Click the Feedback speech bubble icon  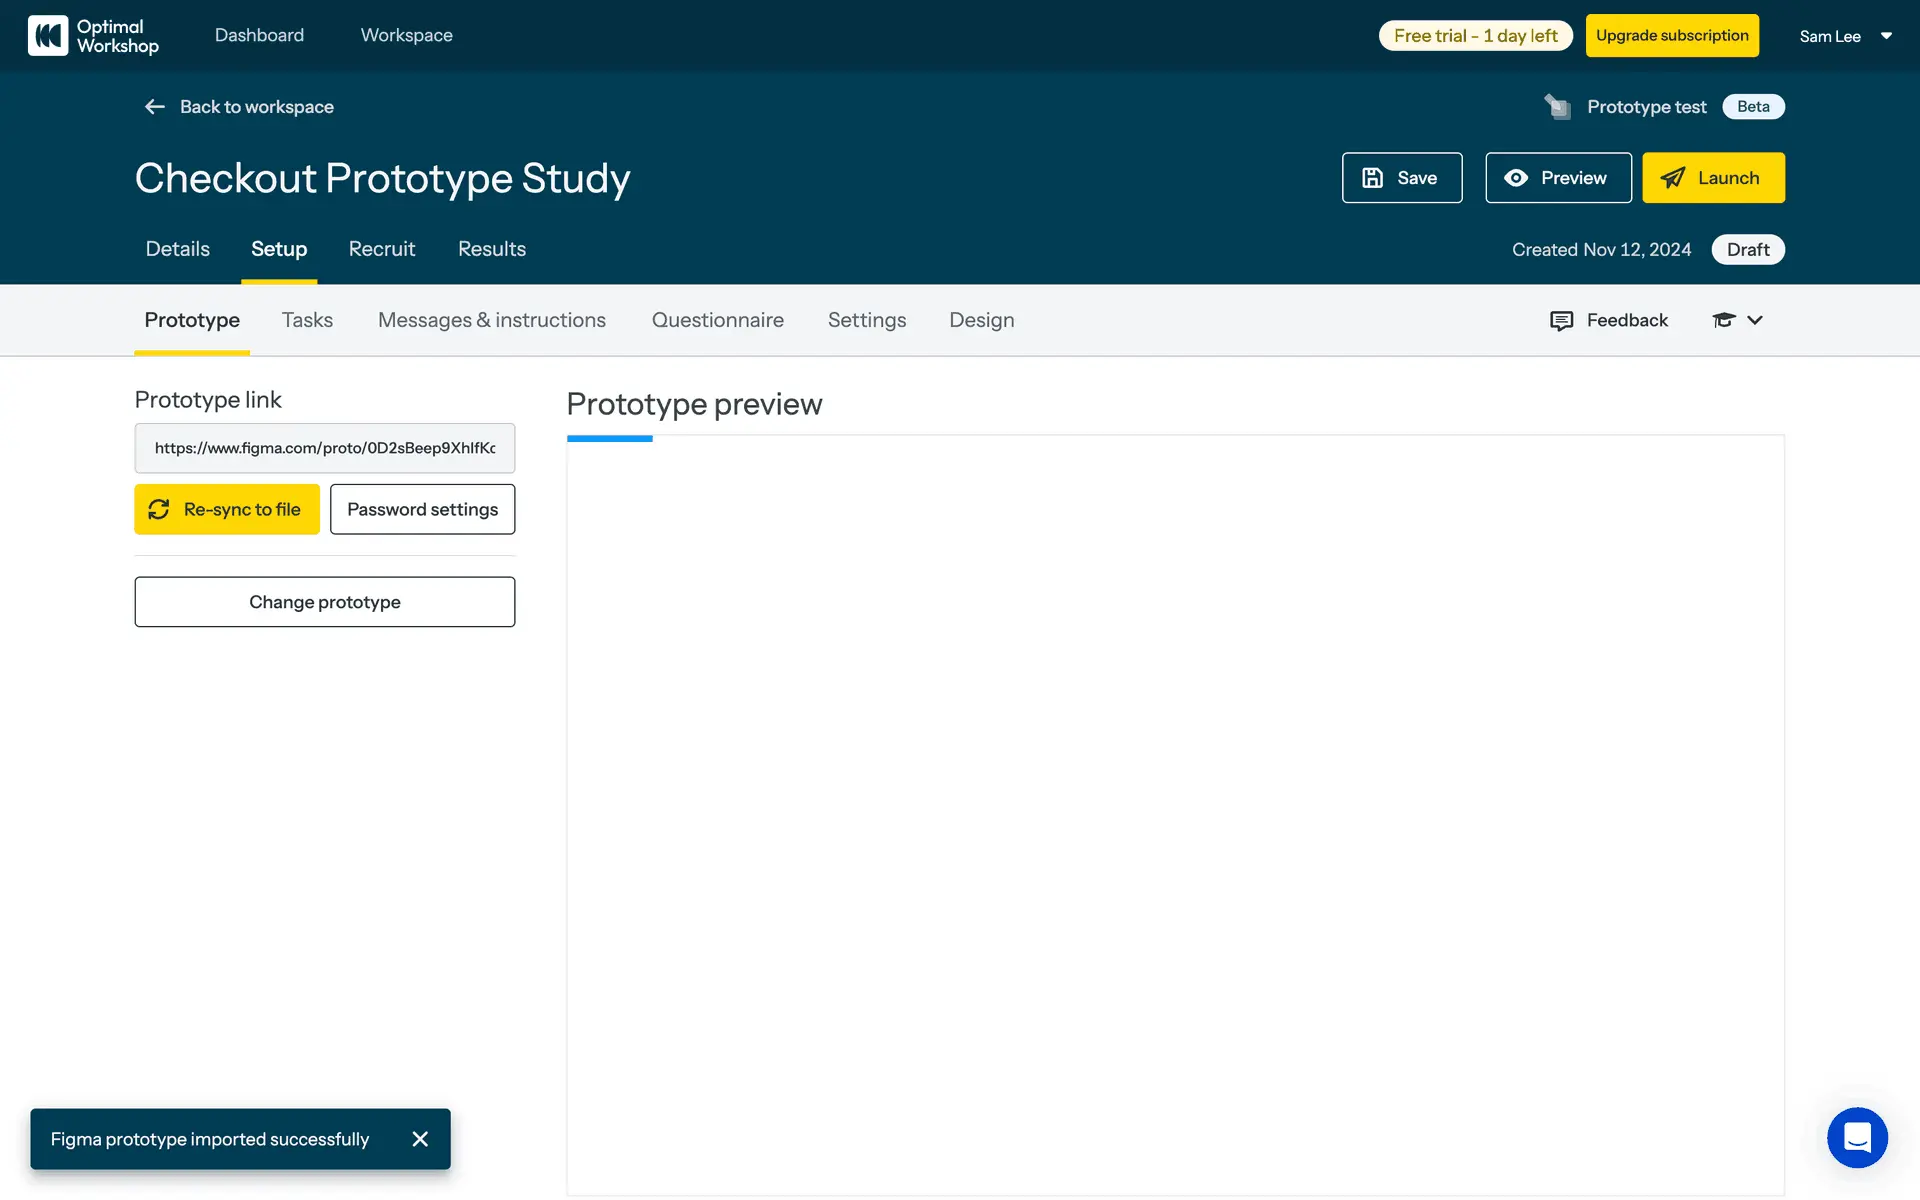pos(1561,320)
